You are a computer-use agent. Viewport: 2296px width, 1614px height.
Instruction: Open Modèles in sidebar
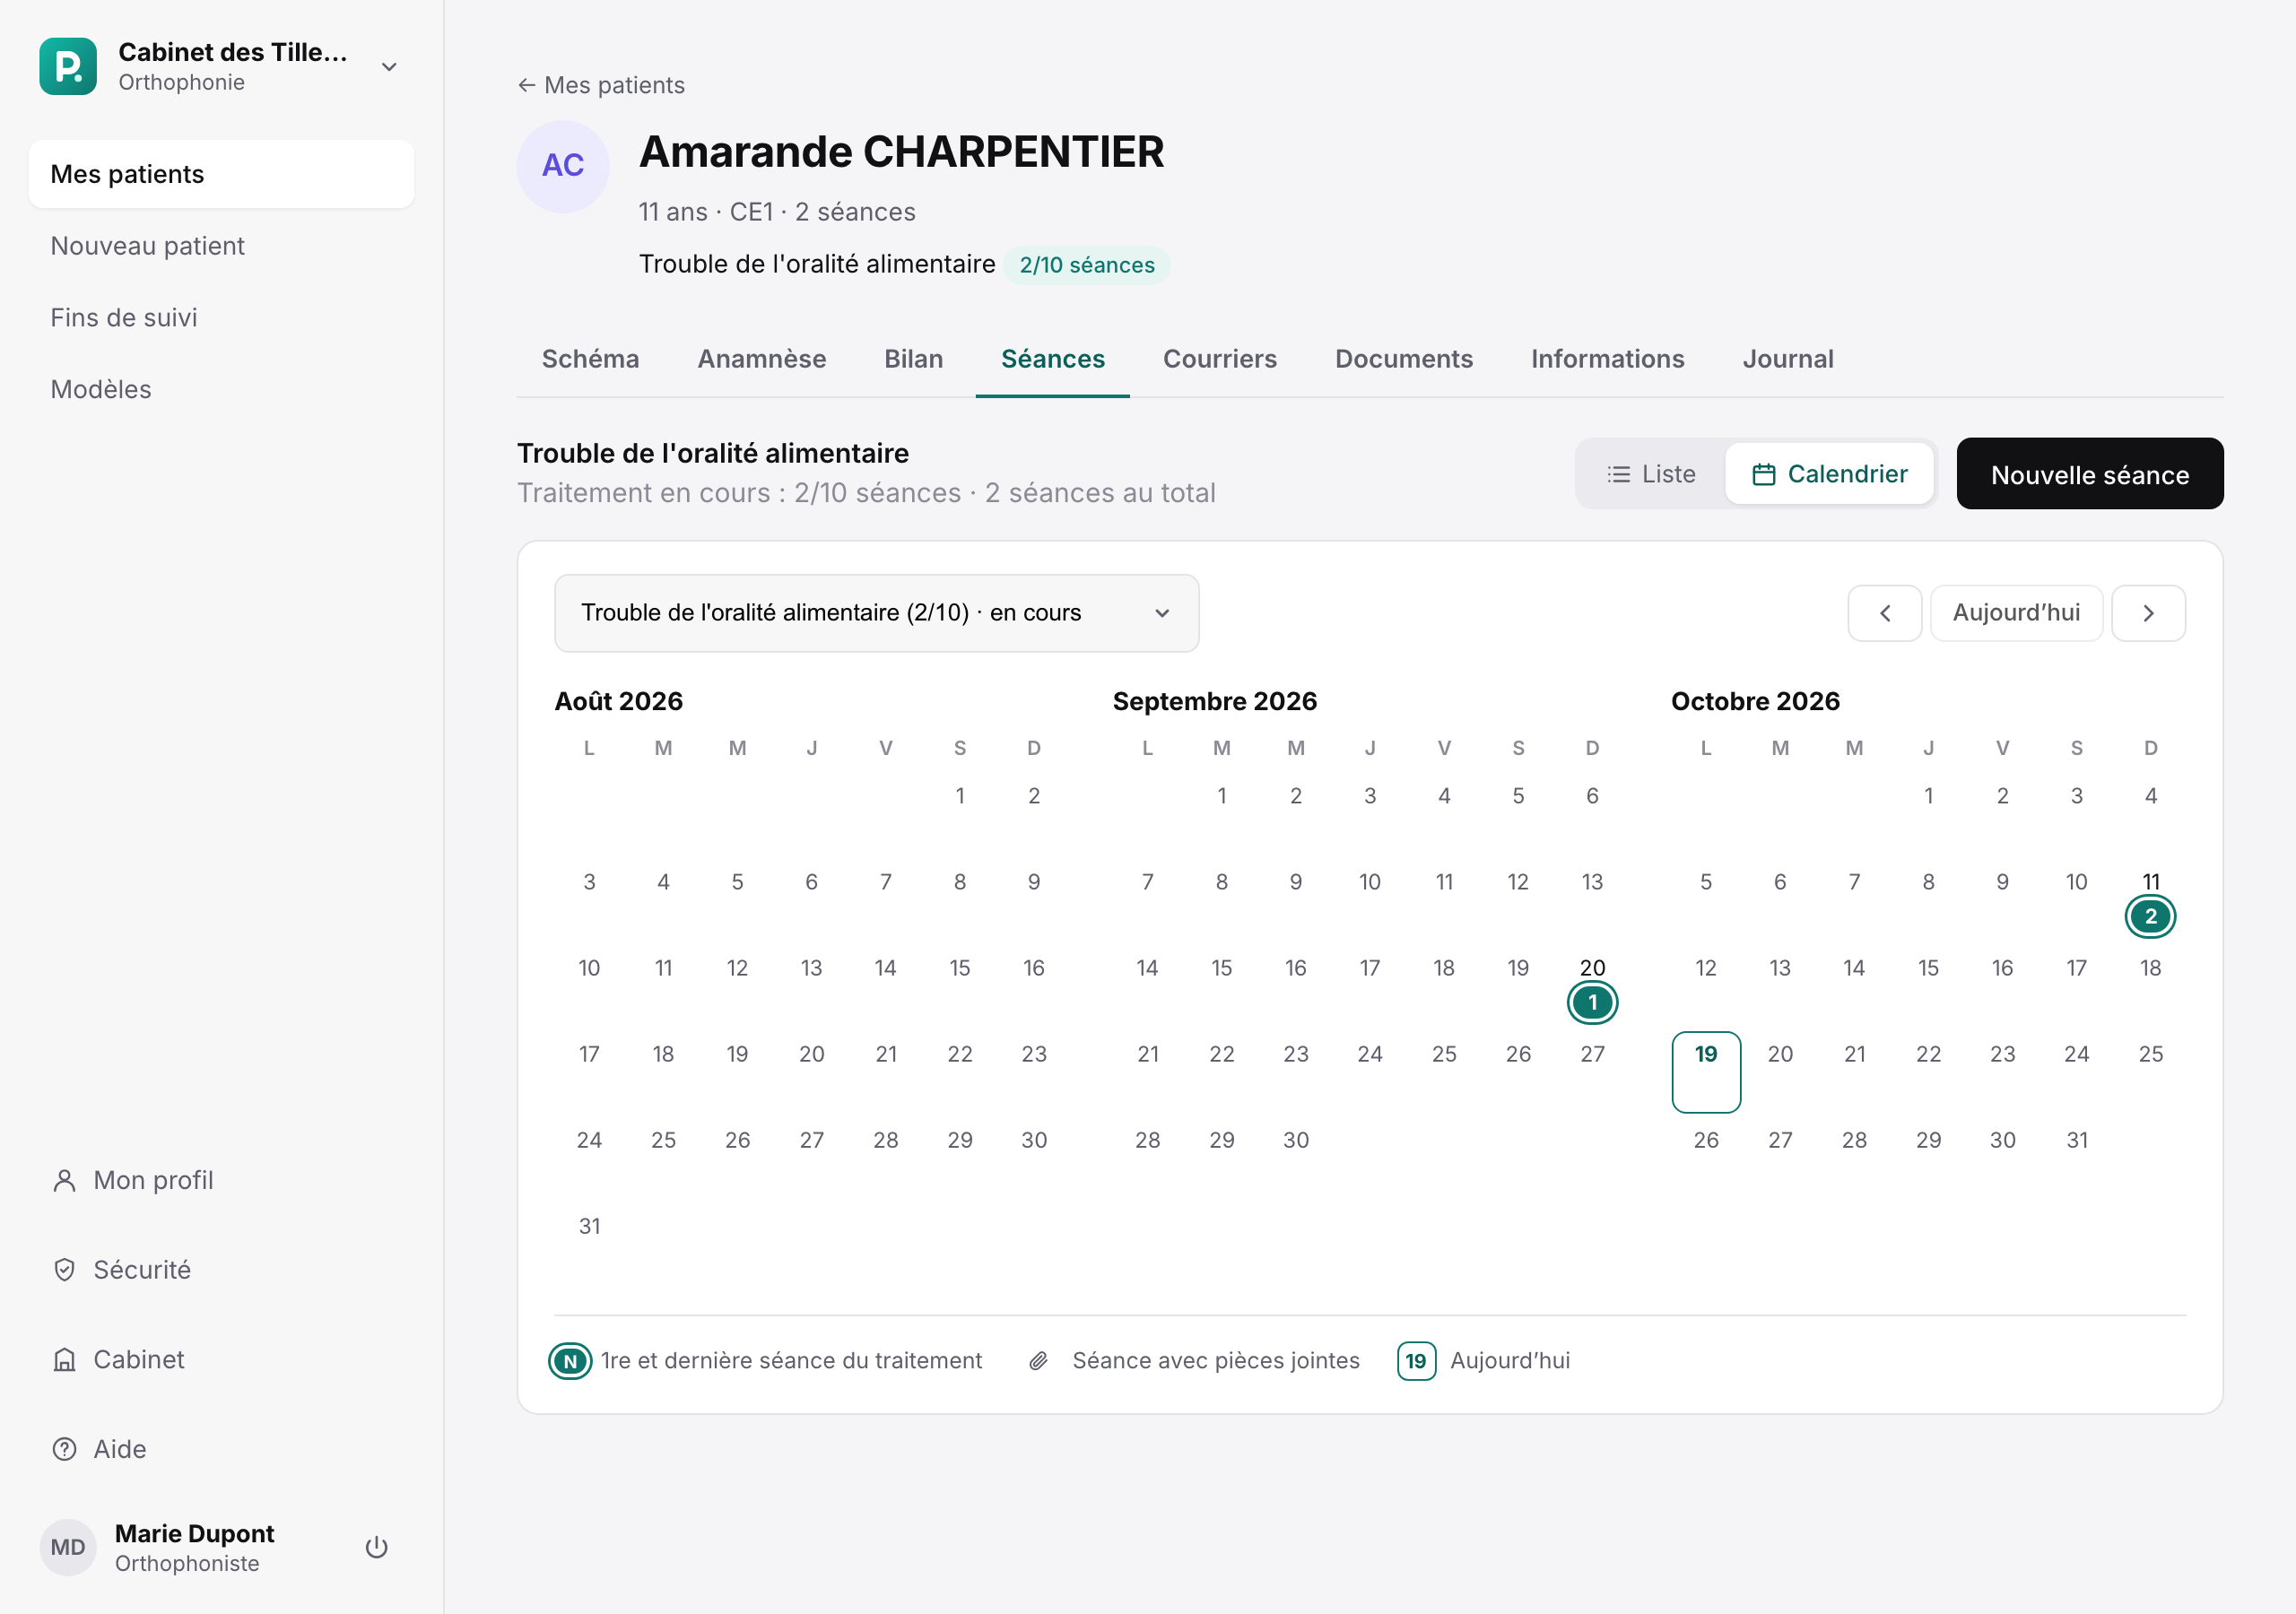tap(221, 389)
